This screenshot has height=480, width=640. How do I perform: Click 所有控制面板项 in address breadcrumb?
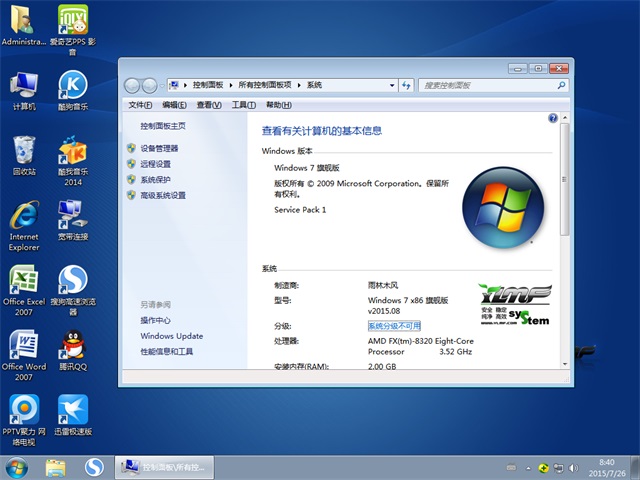pos(264,85)
